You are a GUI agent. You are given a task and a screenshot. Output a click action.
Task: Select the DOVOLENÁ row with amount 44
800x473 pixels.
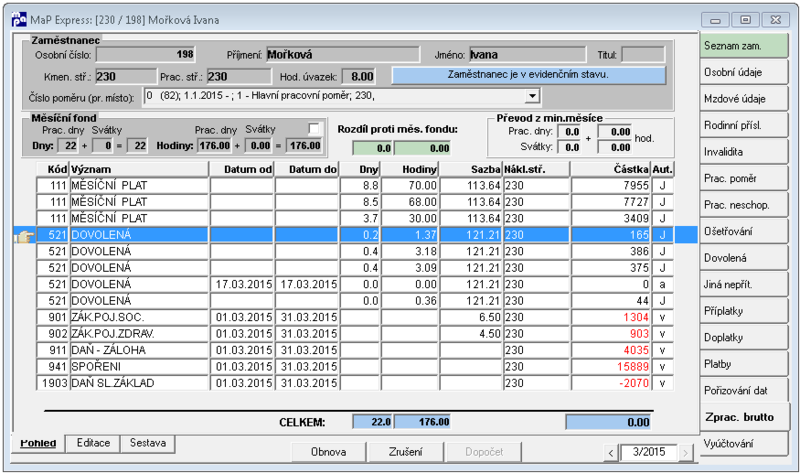click(355, 301)
